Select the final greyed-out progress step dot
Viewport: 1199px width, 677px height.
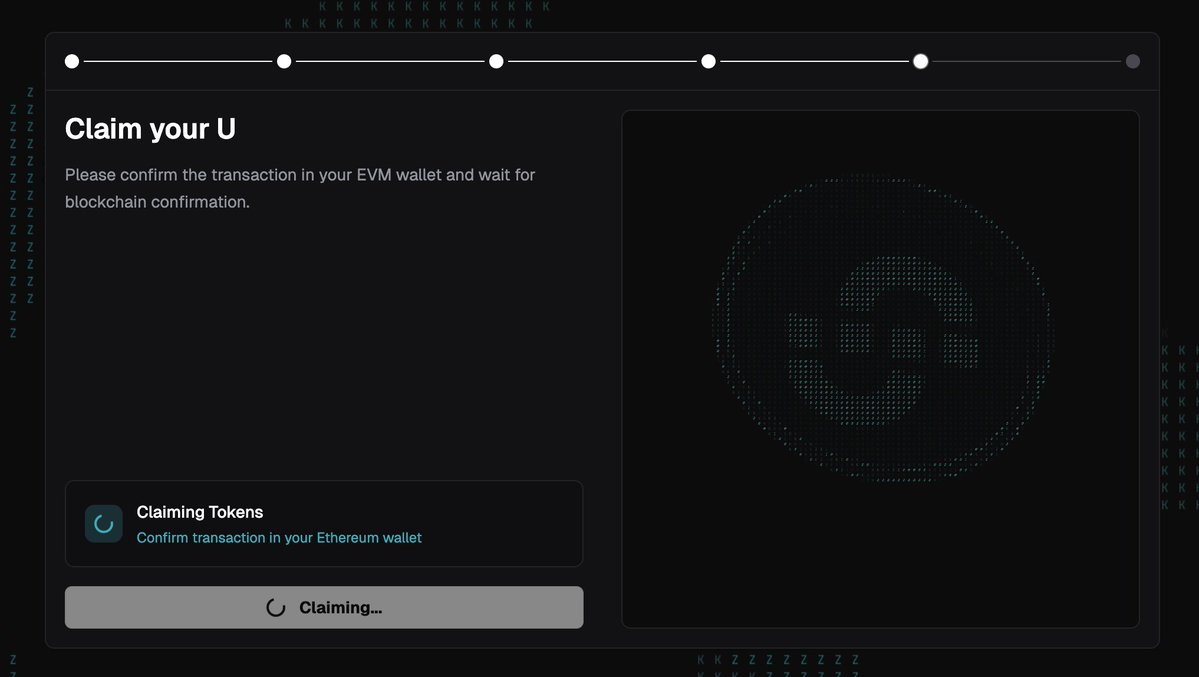click(1132, 61)
